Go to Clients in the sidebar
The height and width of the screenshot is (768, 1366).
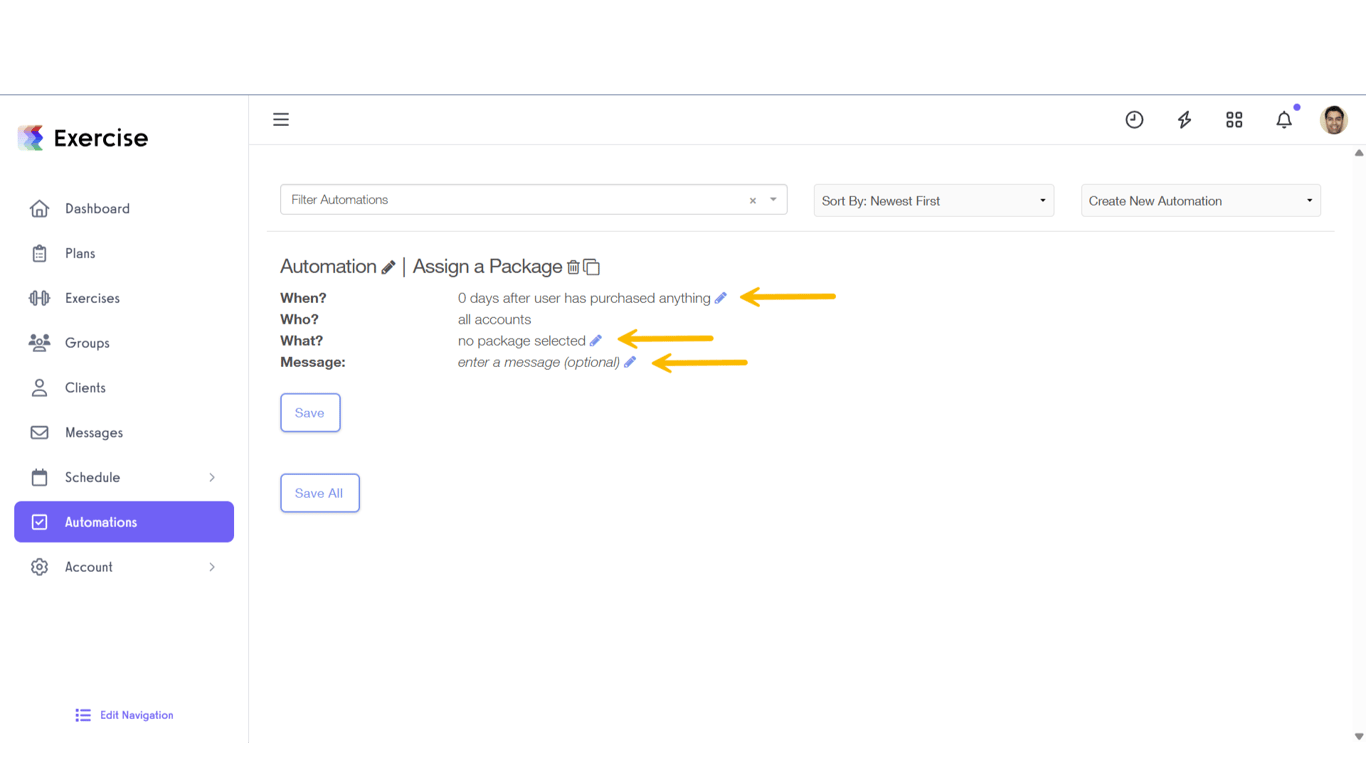(85, 388)
